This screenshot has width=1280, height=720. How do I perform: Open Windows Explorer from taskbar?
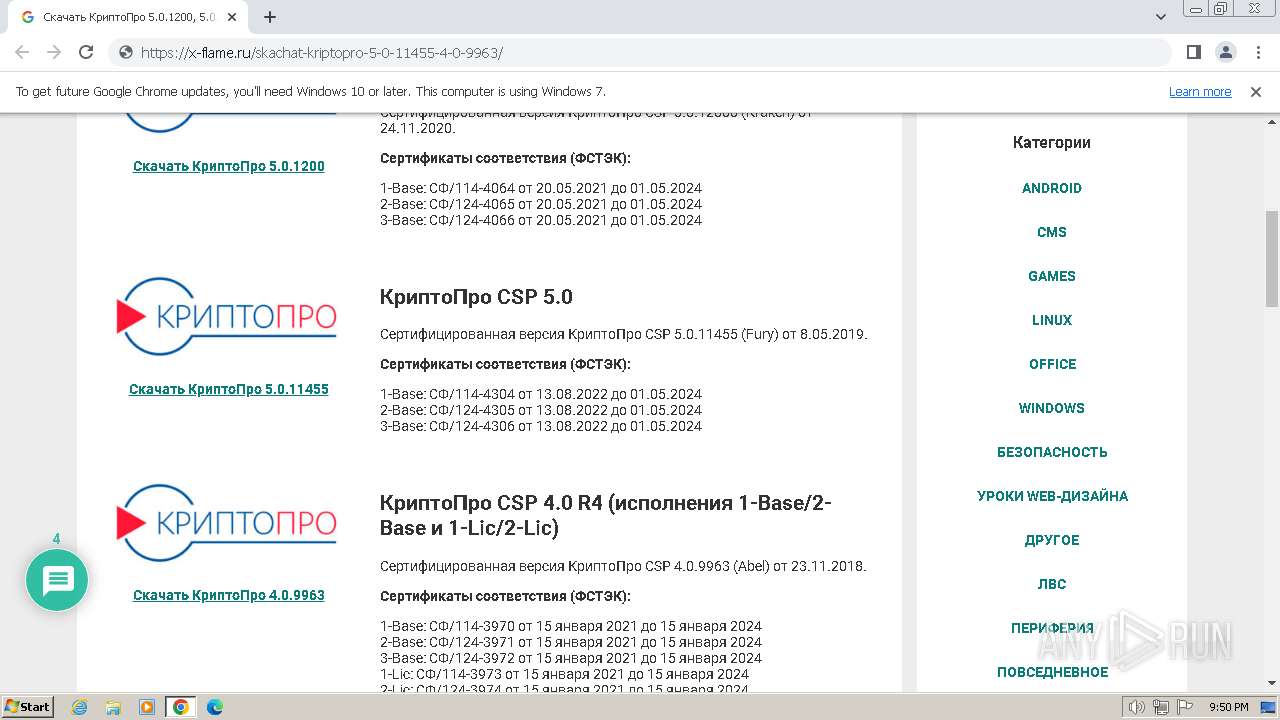(113, 707)
